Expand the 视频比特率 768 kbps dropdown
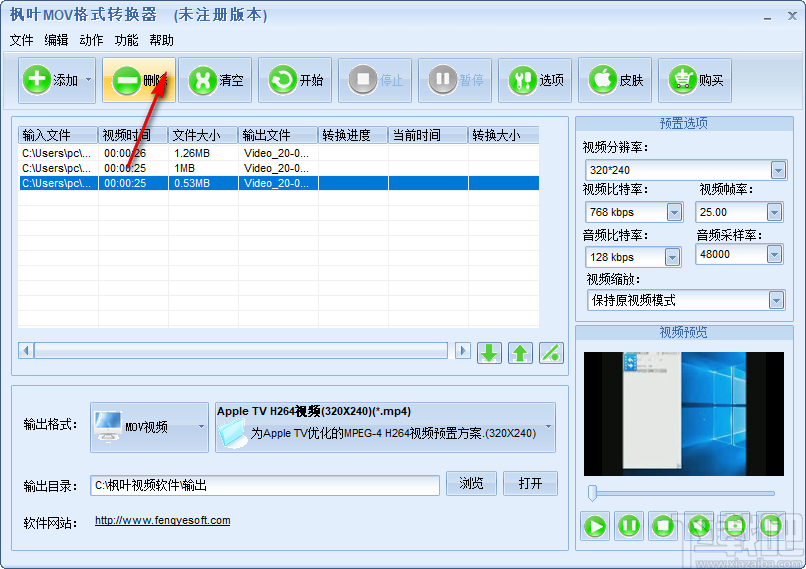The image size is (806, 569). click(674, 212)
